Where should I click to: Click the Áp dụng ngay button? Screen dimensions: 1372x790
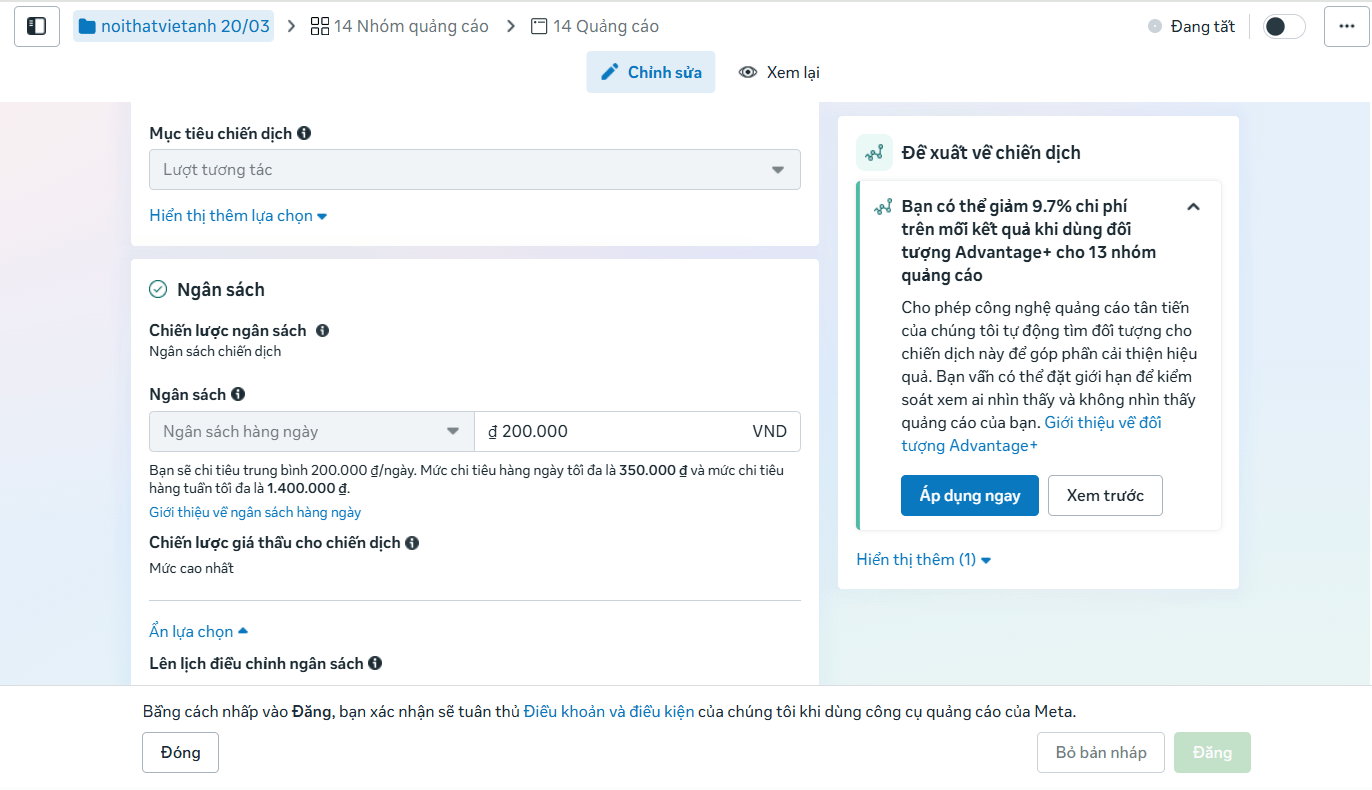click(x=969, y=496)
